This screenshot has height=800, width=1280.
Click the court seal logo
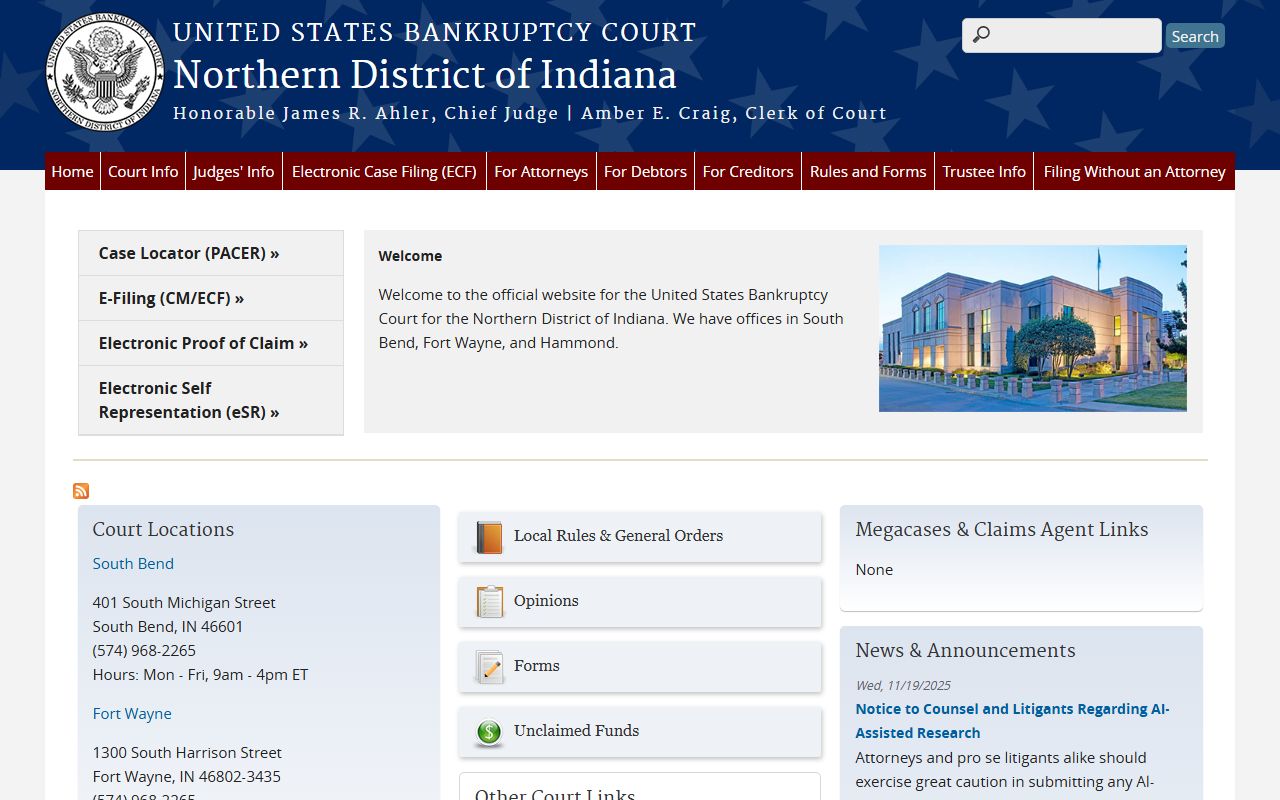pyautogui.click(x=106, y=72)
